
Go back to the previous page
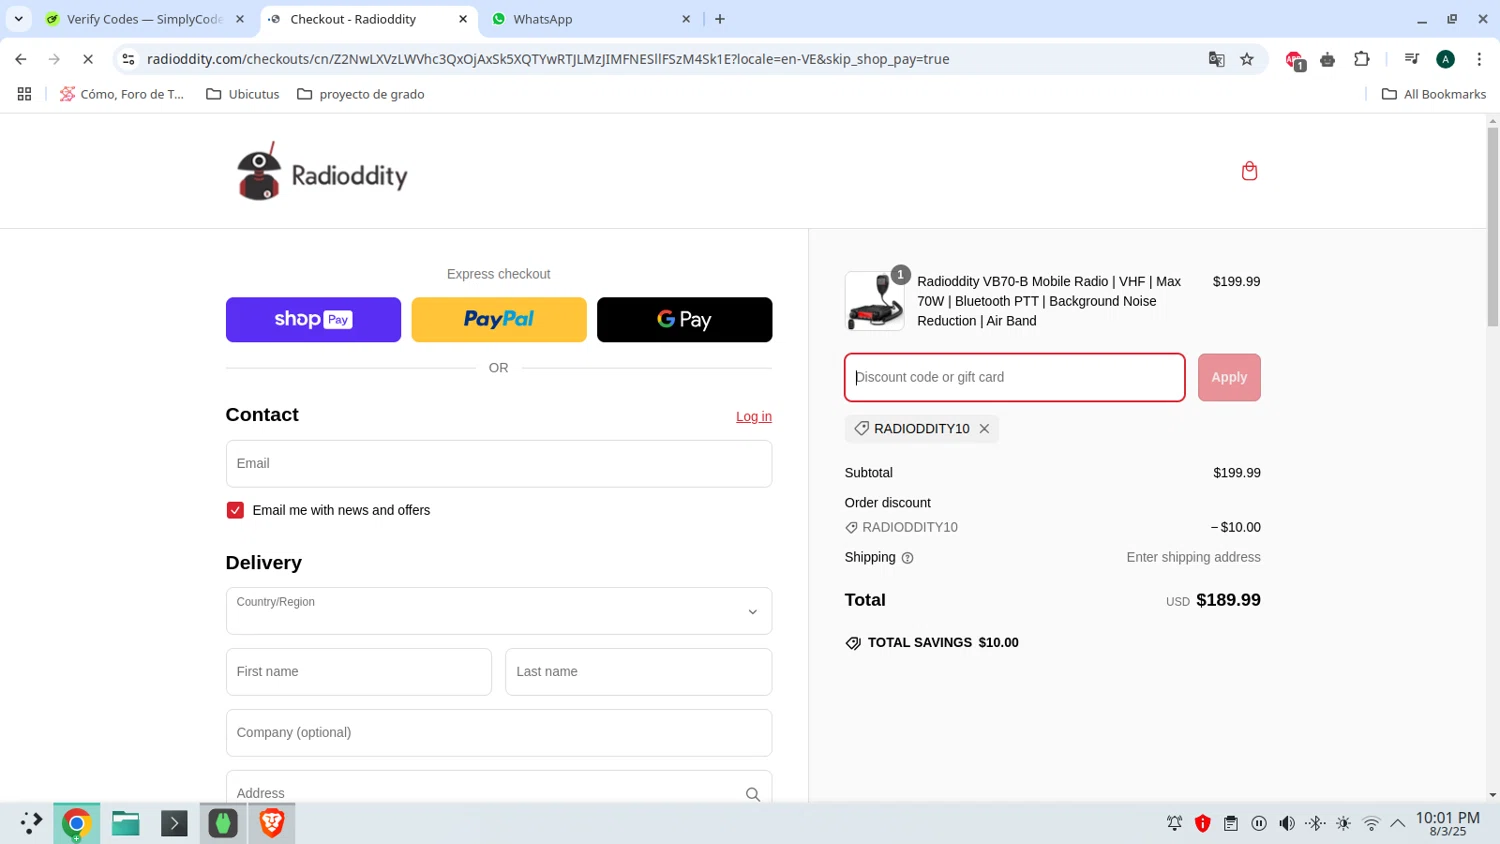(x=21, y=59)
